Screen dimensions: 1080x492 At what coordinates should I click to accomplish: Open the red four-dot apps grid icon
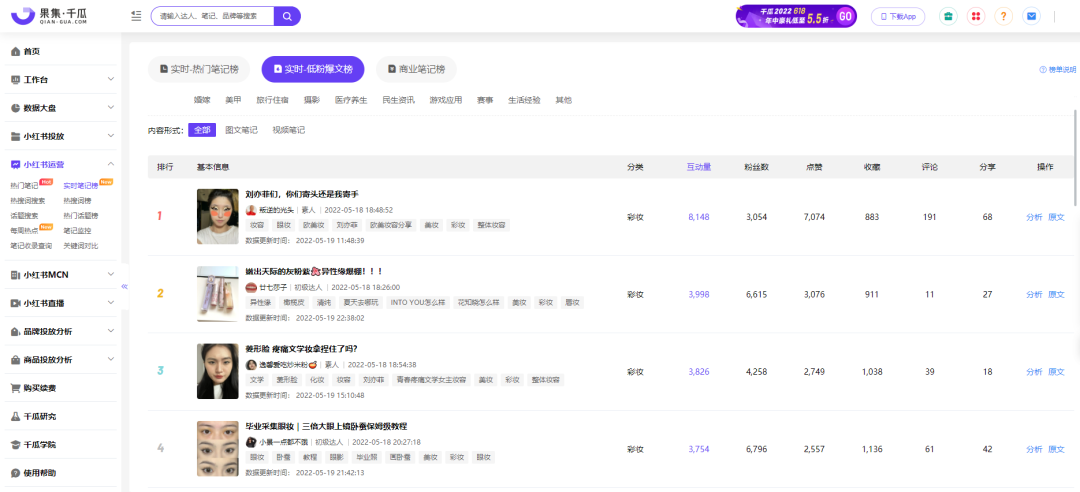pos(976,16)
